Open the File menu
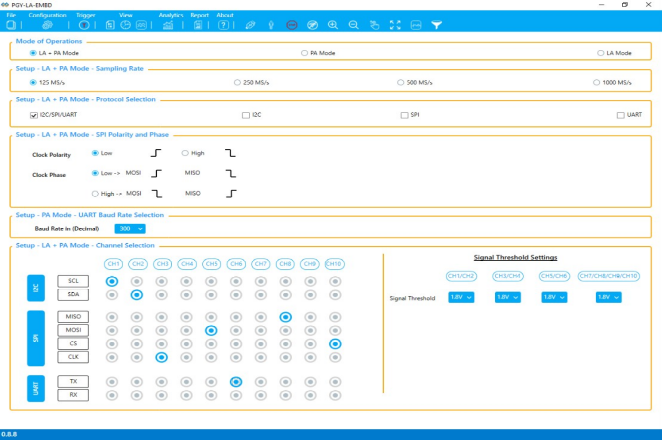 point(11,16)
